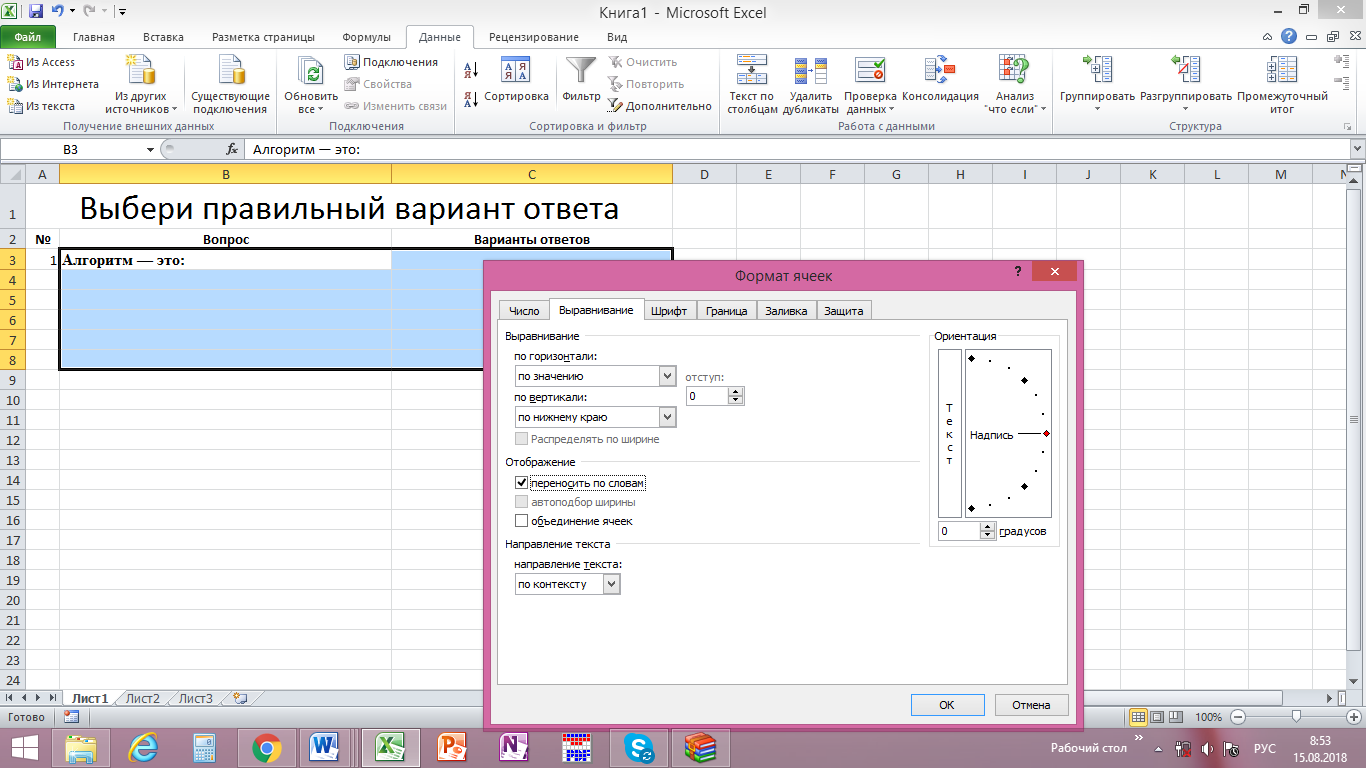
Task: Click the Из Access import icon
Action: click(15, 62)
